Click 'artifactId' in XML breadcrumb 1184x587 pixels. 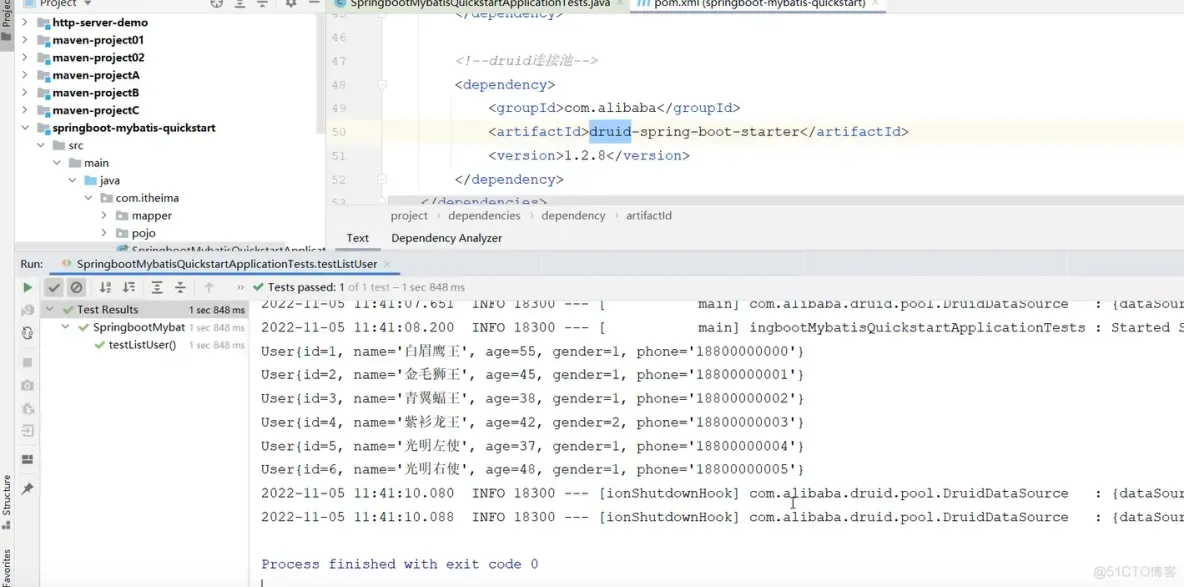click(649, 215)
